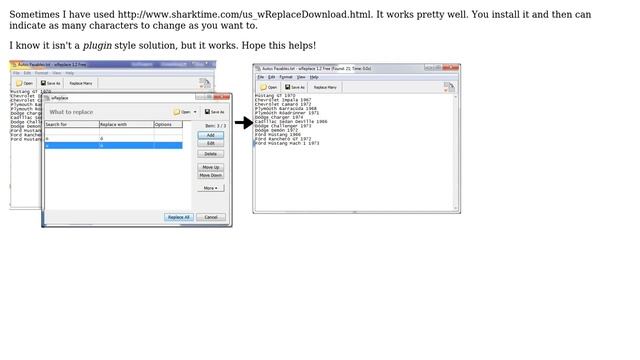Click Replace Many in the right result window
This screenshot has width=640, height=360.
[x=325, y=87]
